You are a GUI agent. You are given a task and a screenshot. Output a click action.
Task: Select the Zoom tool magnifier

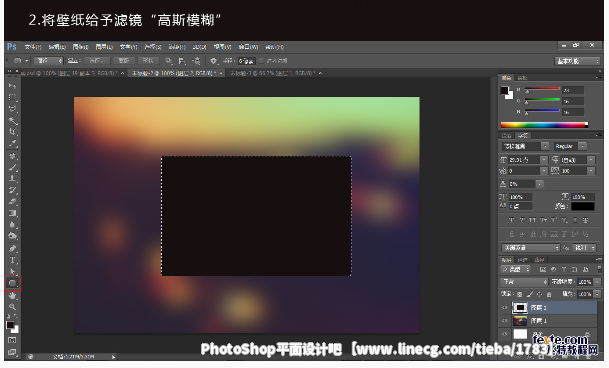coord(12,307)
